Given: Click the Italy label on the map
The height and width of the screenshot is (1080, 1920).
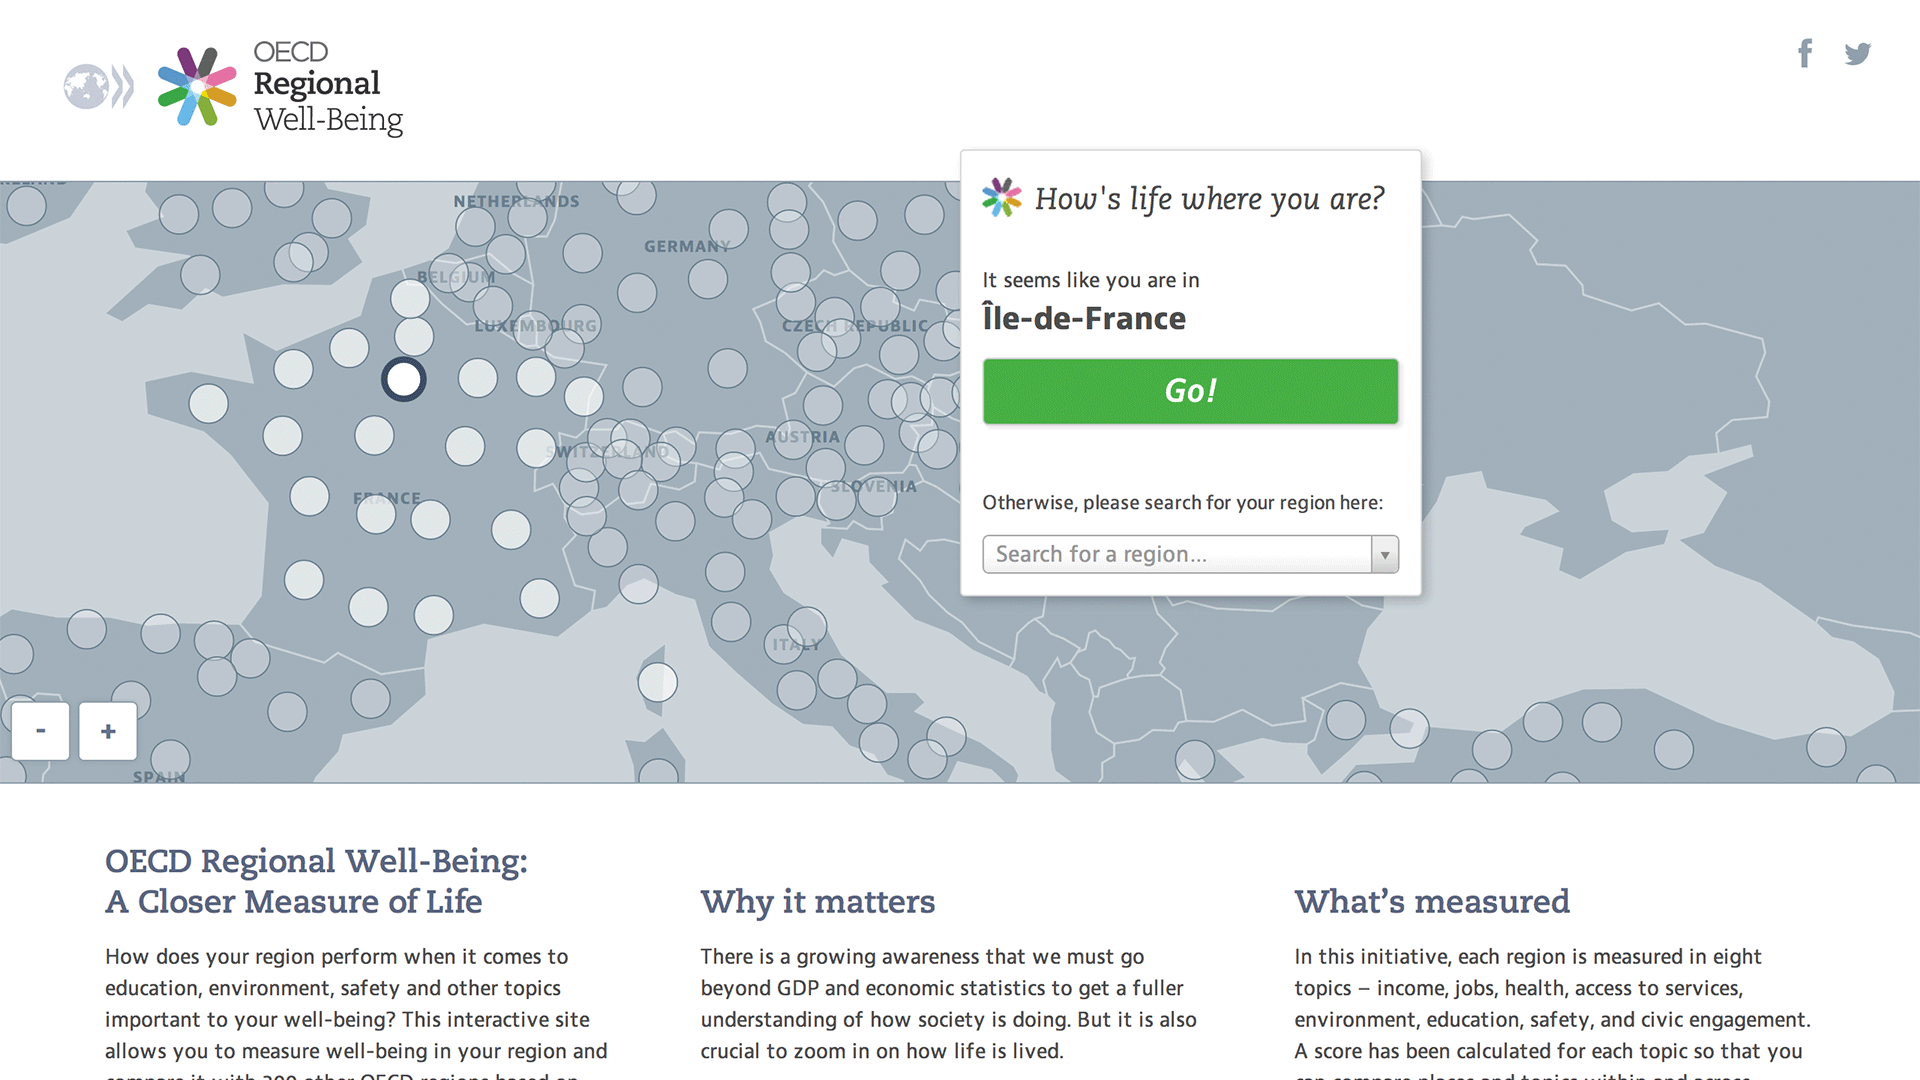Looking at the screenshot, I should tap(796, 645).
